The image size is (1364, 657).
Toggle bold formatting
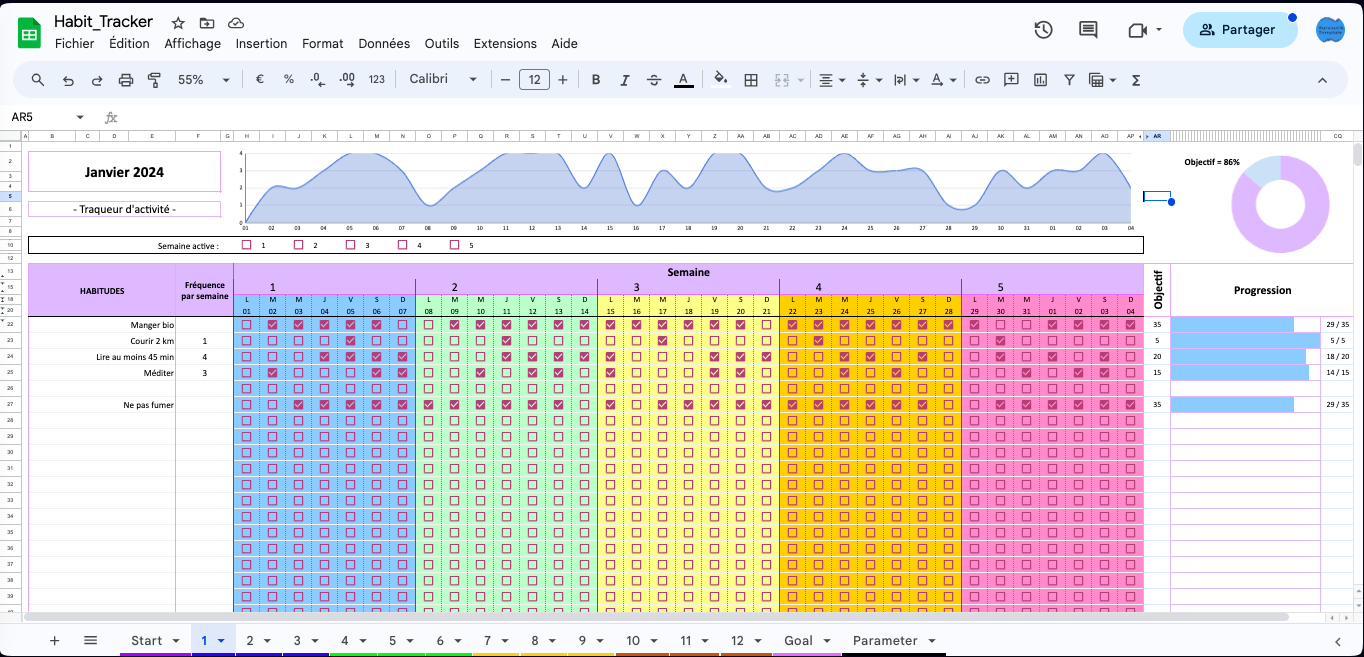pyautogui.click(x=596, y=79)
